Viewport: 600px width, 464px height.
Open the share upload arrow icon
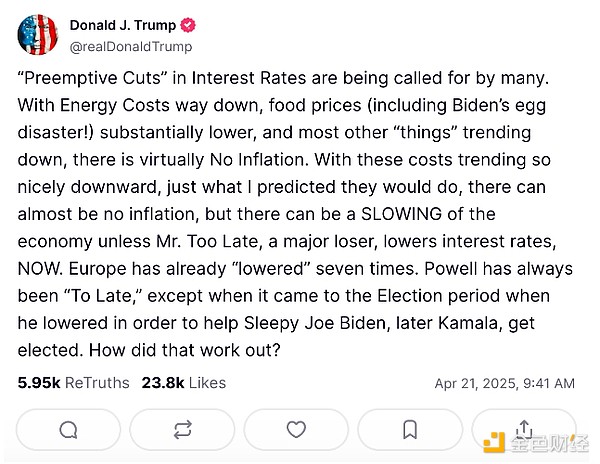(x=522, y=428)
